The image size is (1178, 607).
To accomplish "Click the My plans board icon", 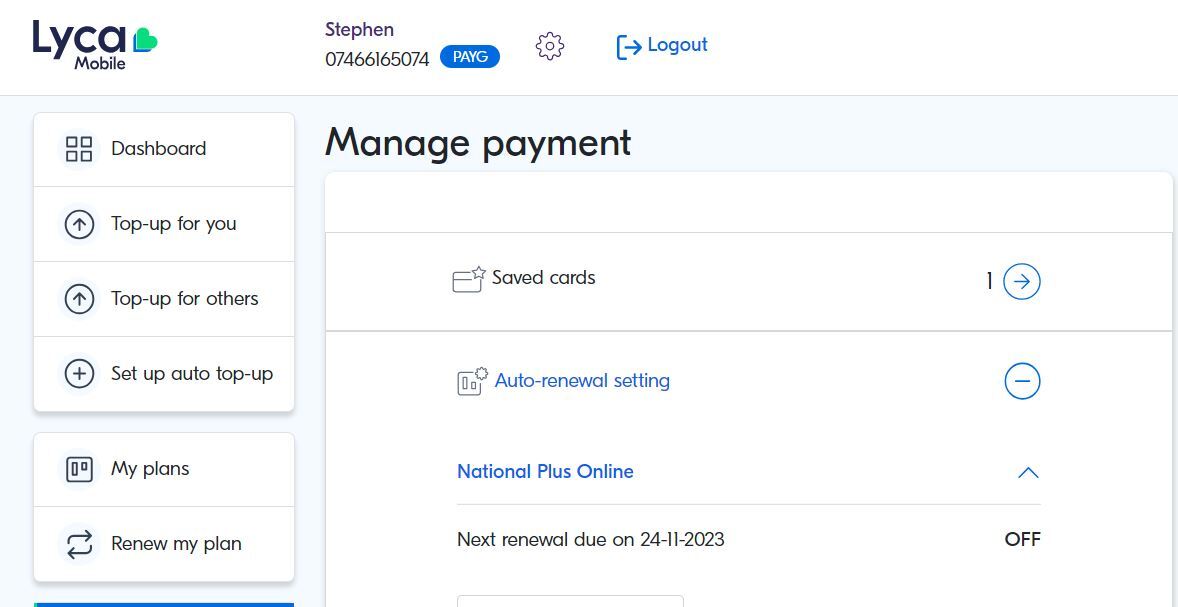I will coord(79,469).
